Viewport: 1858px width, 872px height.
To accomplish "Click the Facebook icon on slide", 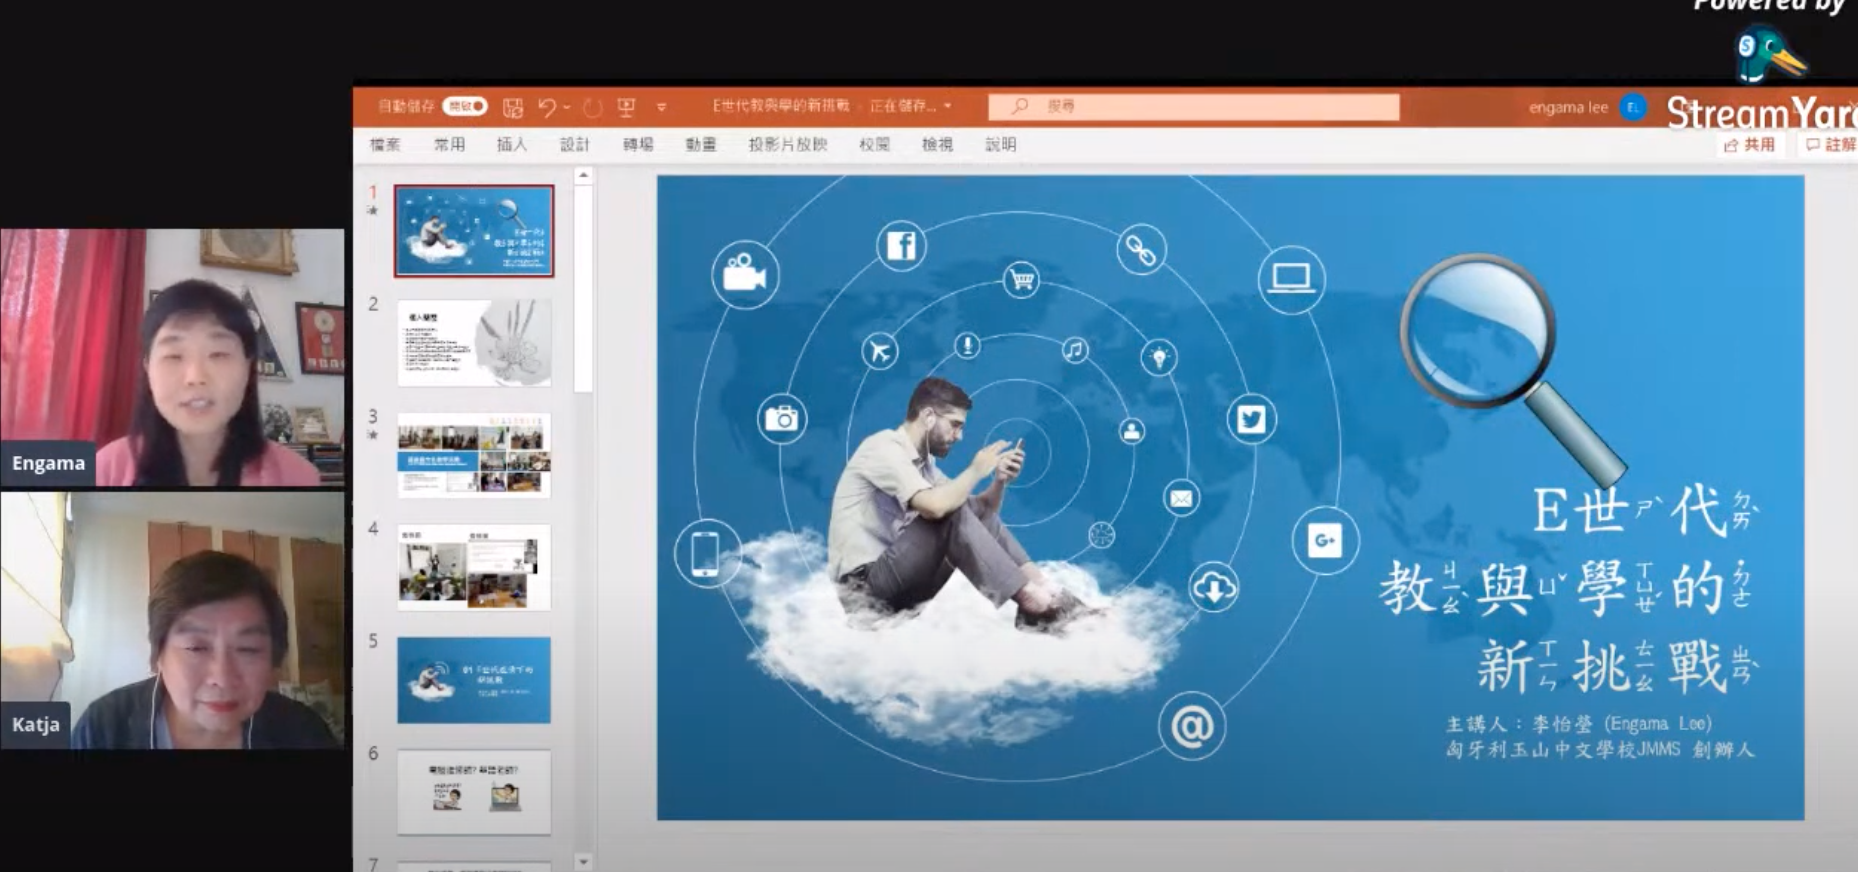I will coord(901,245).
